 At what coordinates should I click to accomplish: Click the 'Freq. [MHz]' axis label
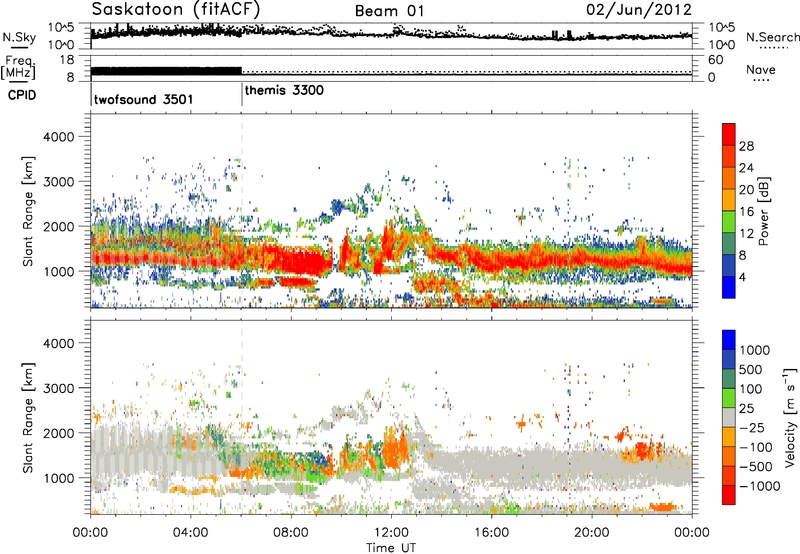[19, 67]
